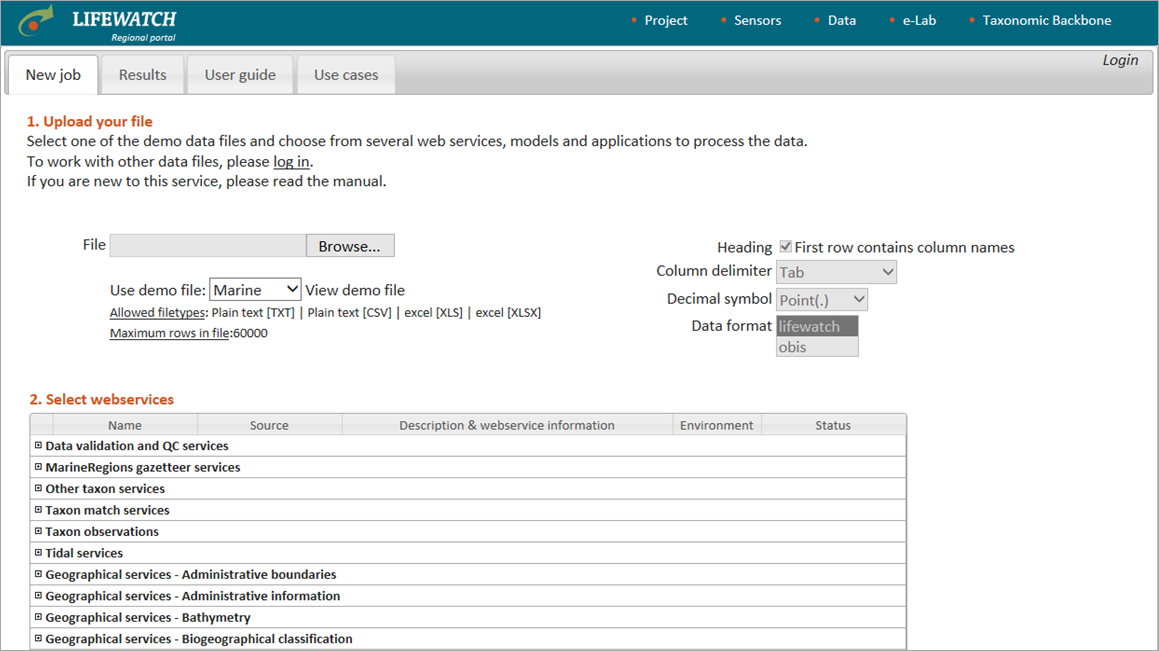Toggle First row contains column names checkbox
1159x651 pixels.
click(785, 247)
